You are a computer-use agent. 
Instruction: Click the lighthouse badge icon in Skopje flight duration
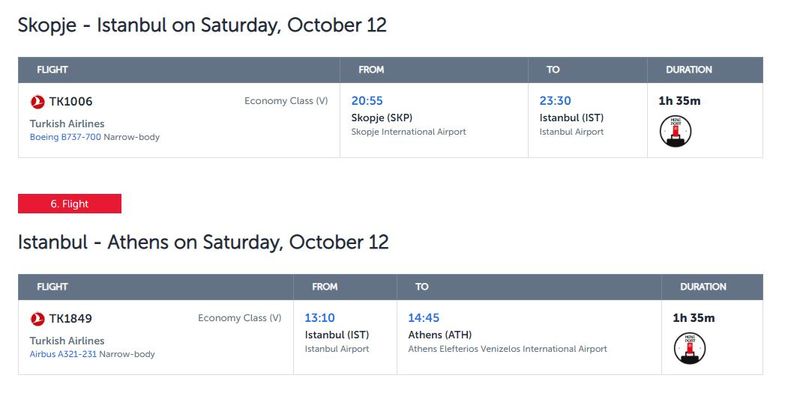point(676,131)
